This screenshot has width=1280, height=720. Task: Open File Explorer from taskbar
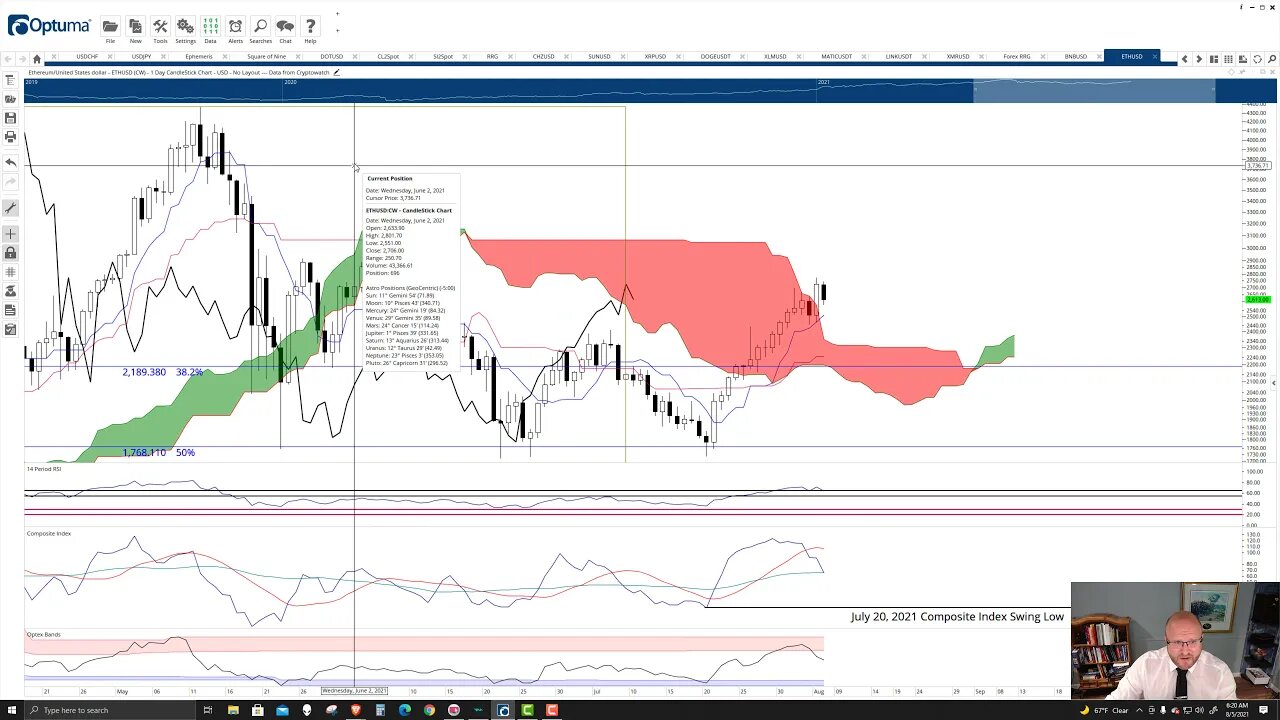[233, 710]
